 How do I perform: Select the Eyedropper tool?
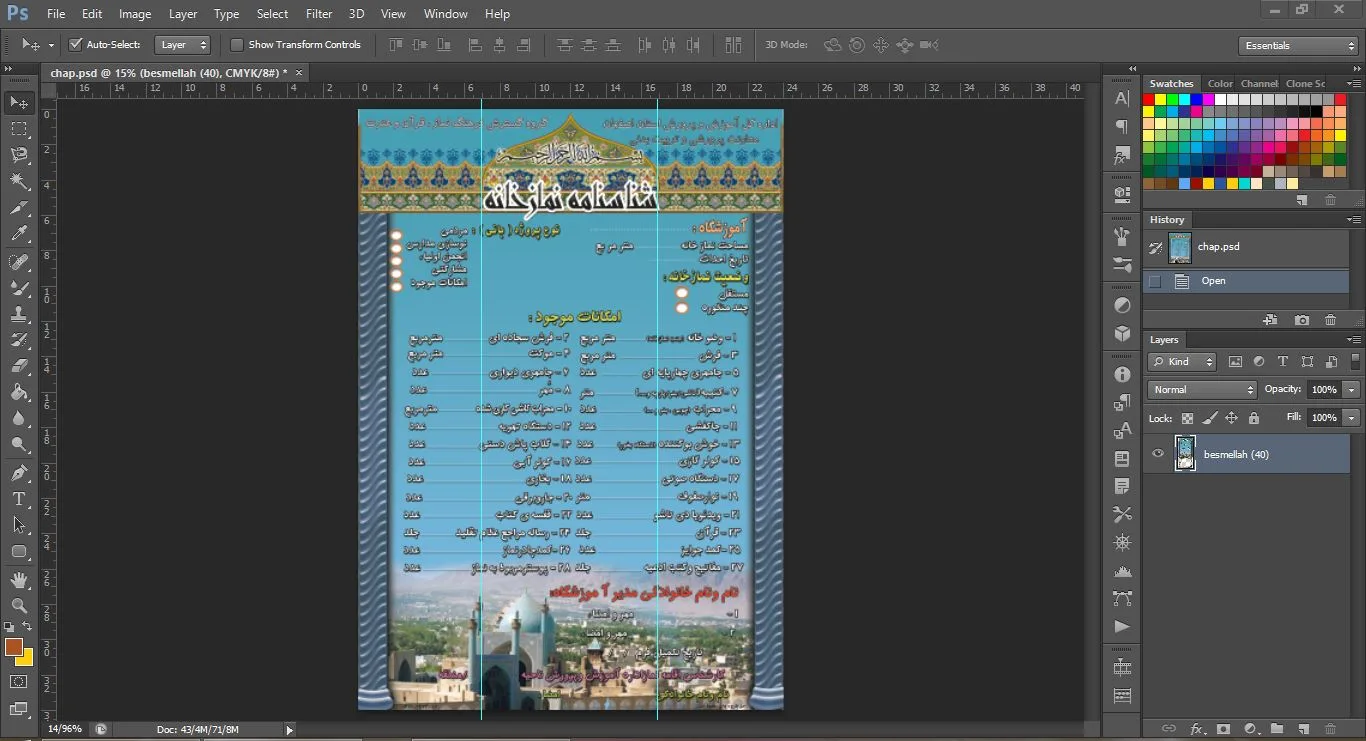(x=19, y=234)
